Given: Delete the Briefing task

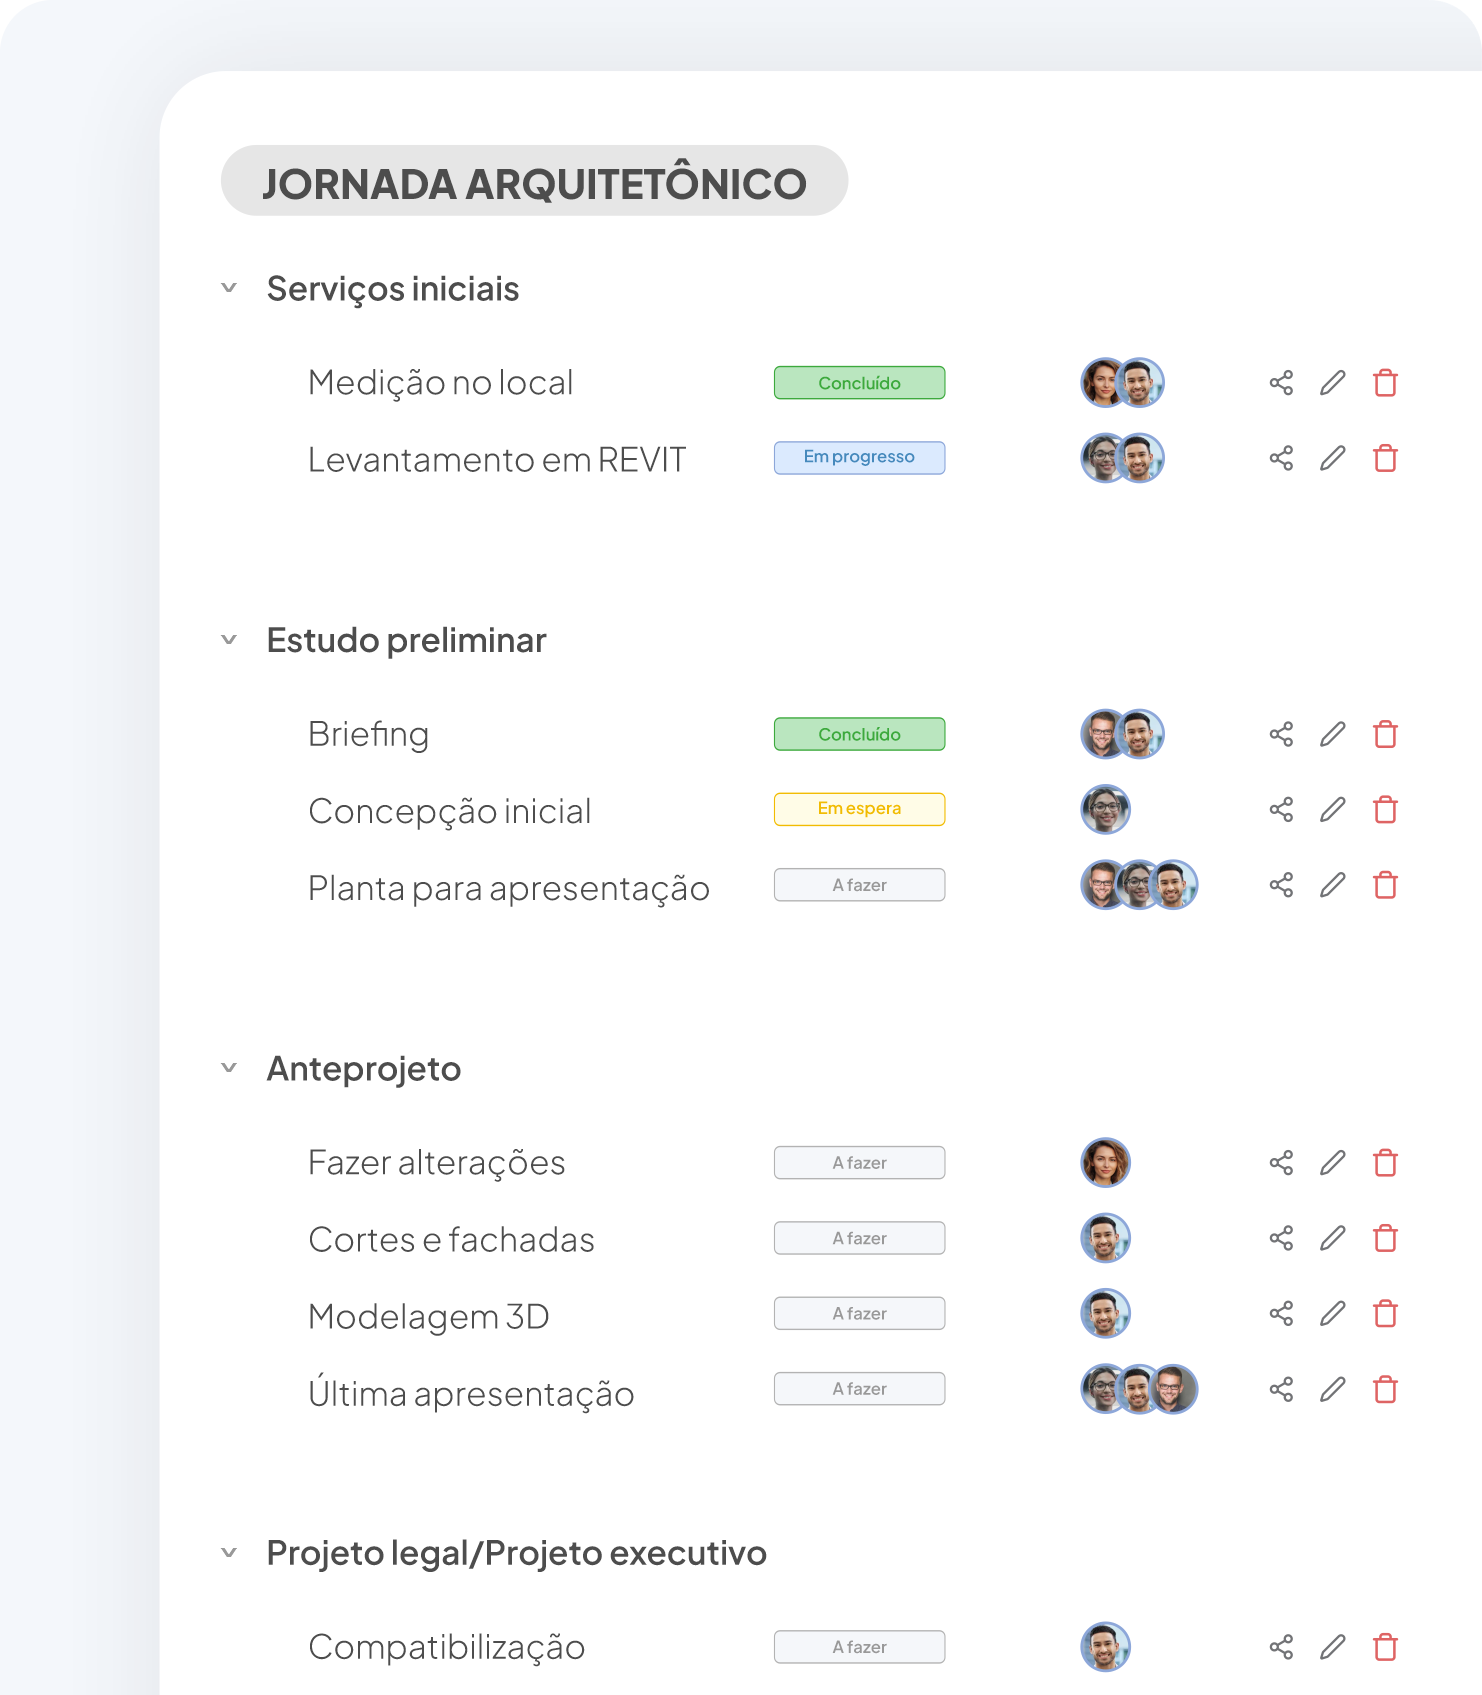Looking at the screenshot, I should (x=1385, y=734).
